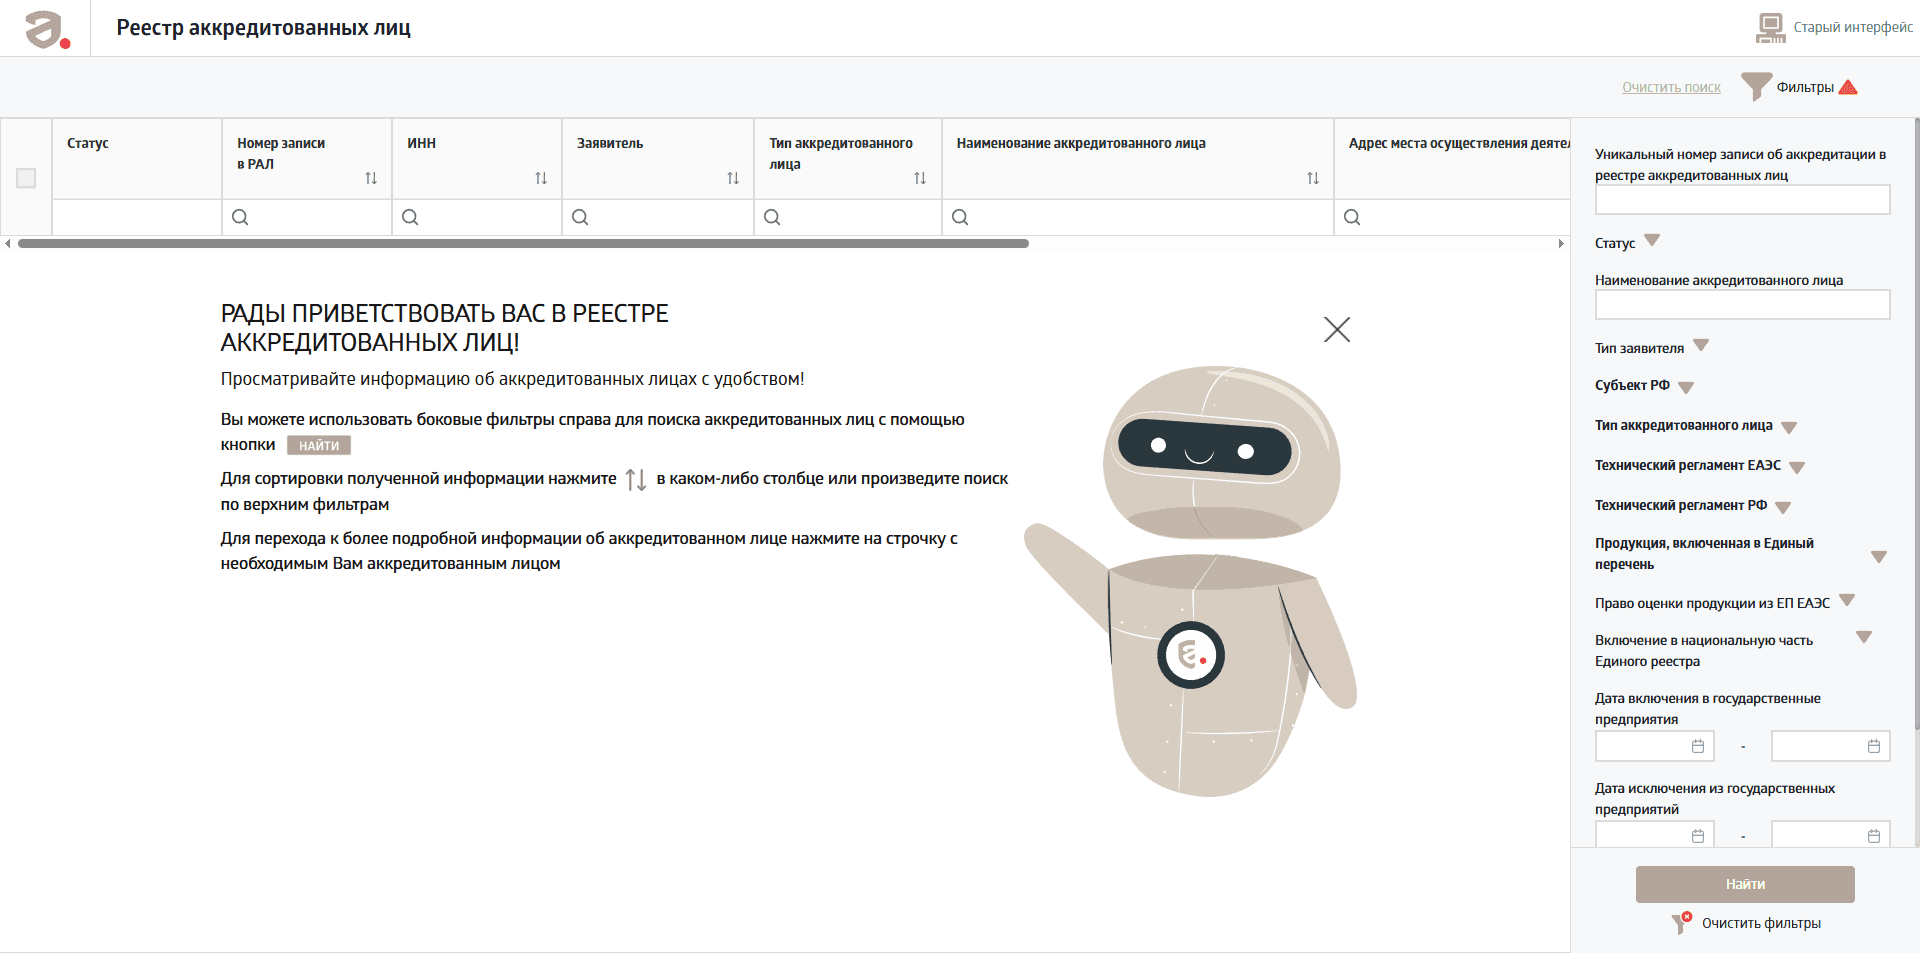Sort by Наименование аккредитованного лица column

coord(1313,178)
